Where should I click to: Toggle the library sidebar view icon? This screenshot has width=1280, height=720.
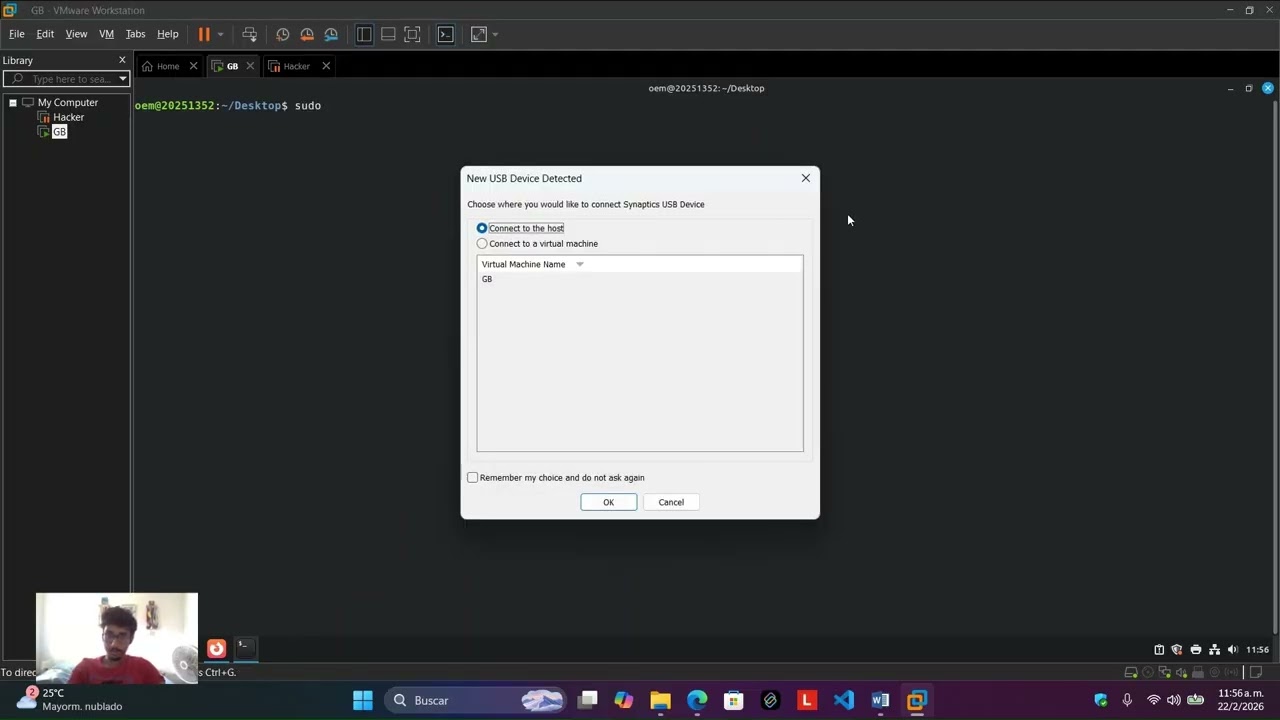[x=364, y=34]
